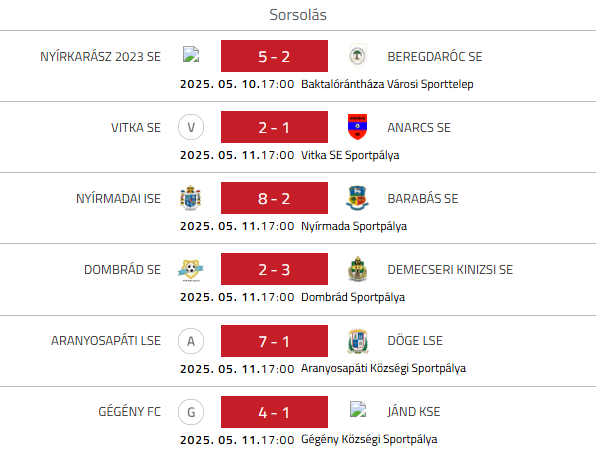The width and height of the screenshot is (597, 464).
Task: Open the 7 - 1 match result
Action: pos(274,341)
